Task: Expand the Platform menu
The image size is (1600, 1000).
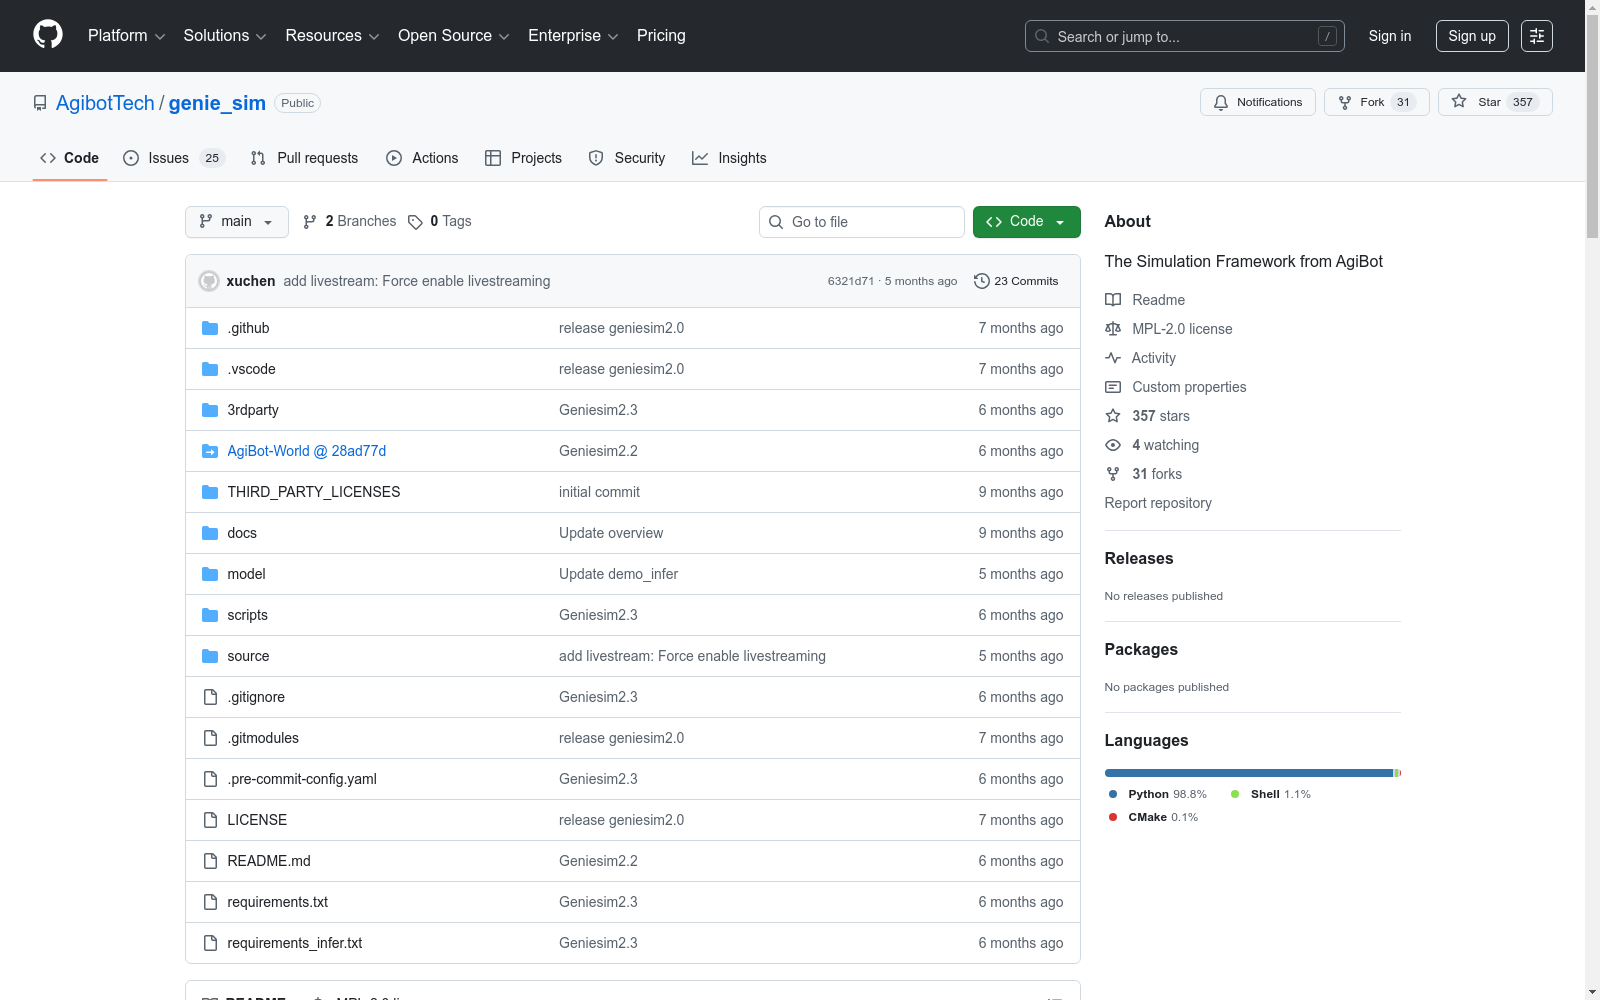Action: click(126, 36)
